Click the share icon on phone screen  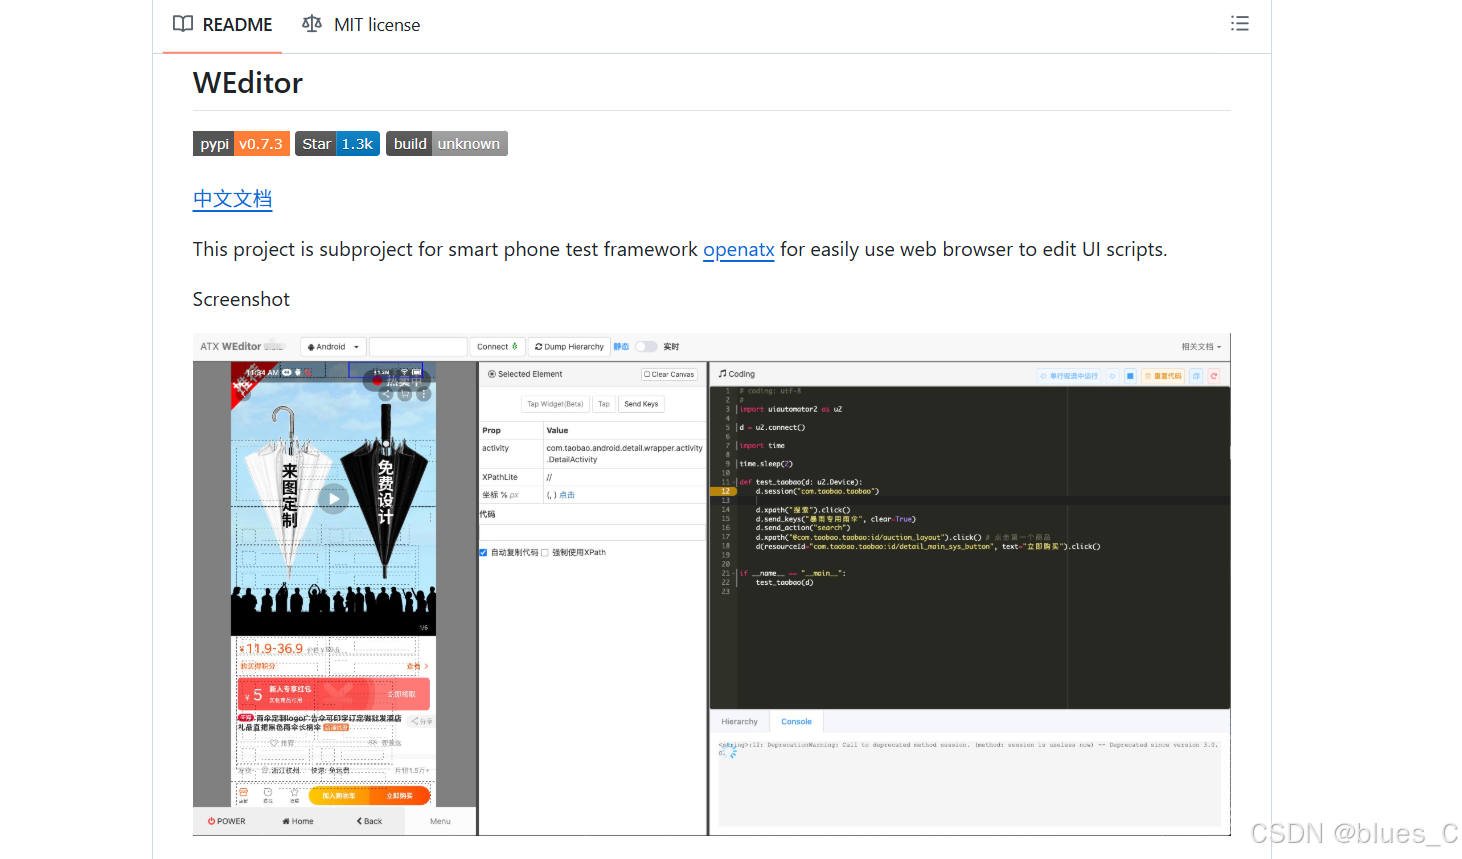(x=386, y=394)
